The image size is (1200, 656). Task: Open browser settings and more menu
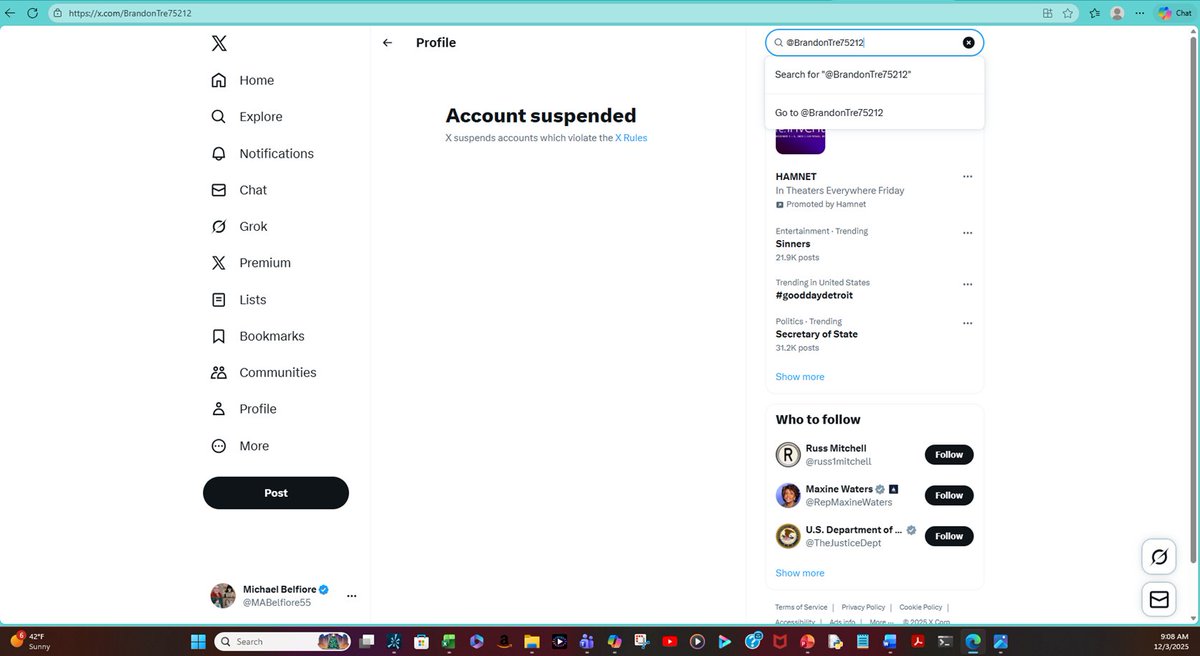pyautogui.click(x=1139, y=13)
